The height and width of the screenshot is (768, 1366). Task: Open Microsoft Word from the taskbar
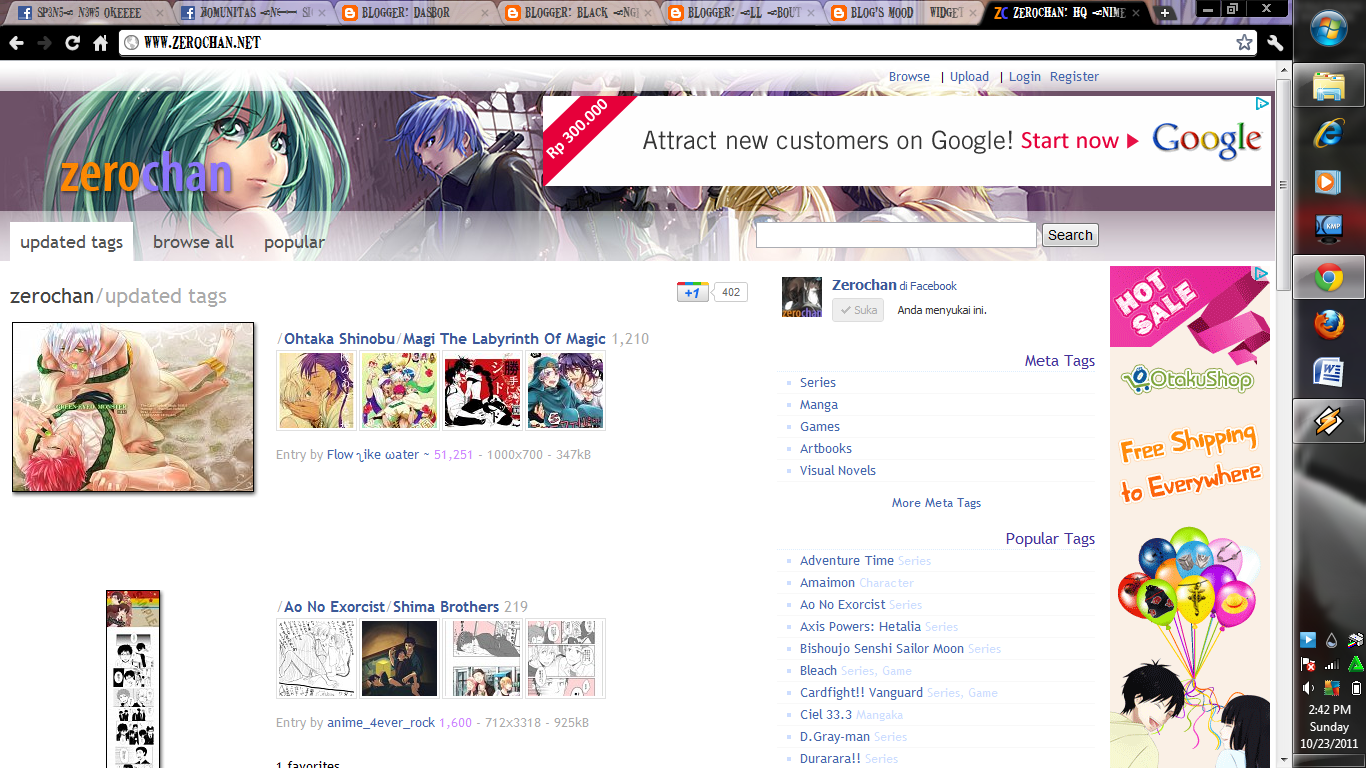(1329, 373)
